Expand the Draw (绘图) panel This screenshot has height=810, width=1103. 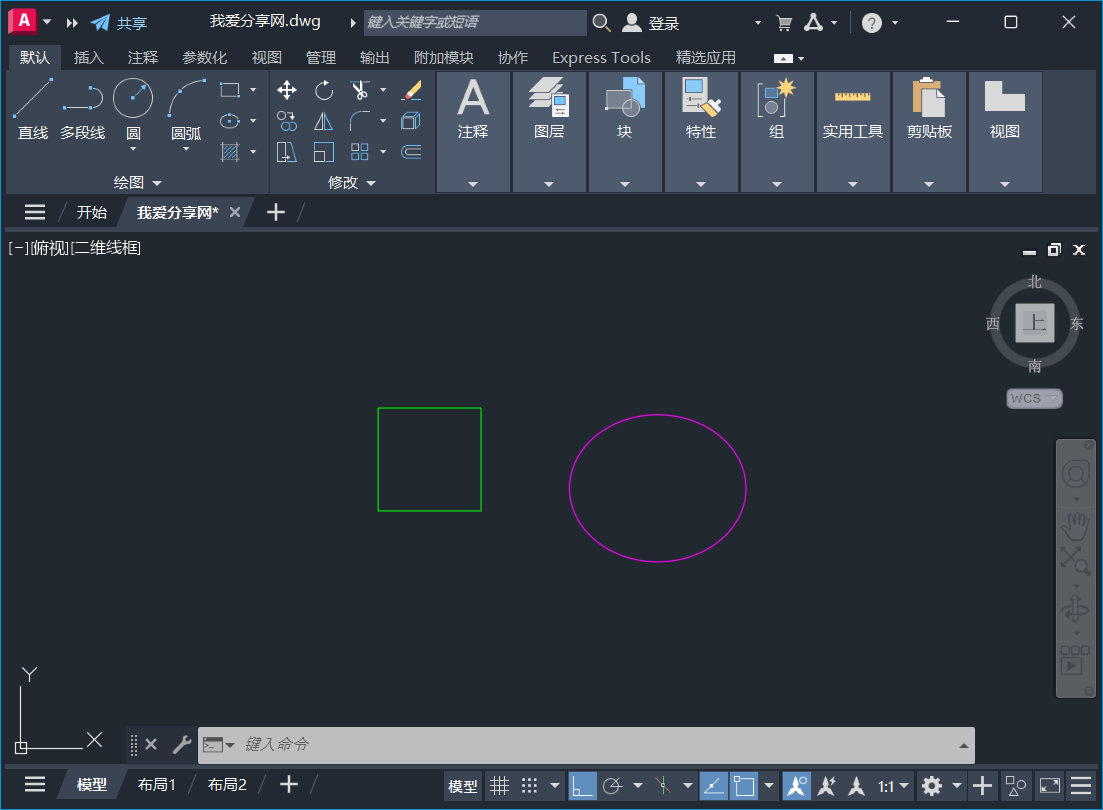138,183
